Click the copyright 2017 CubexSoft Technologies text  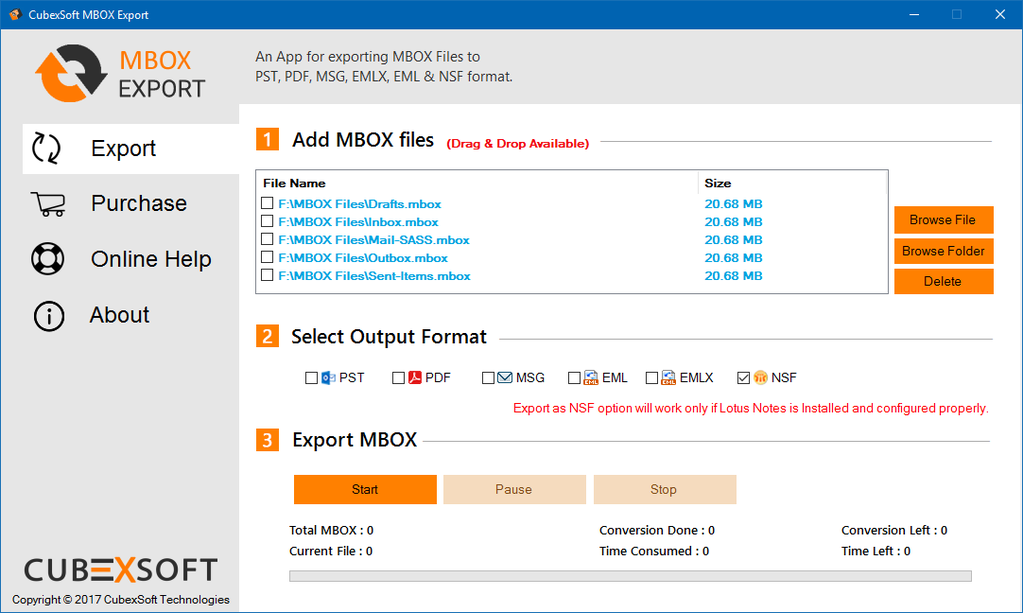pos(121,599)
